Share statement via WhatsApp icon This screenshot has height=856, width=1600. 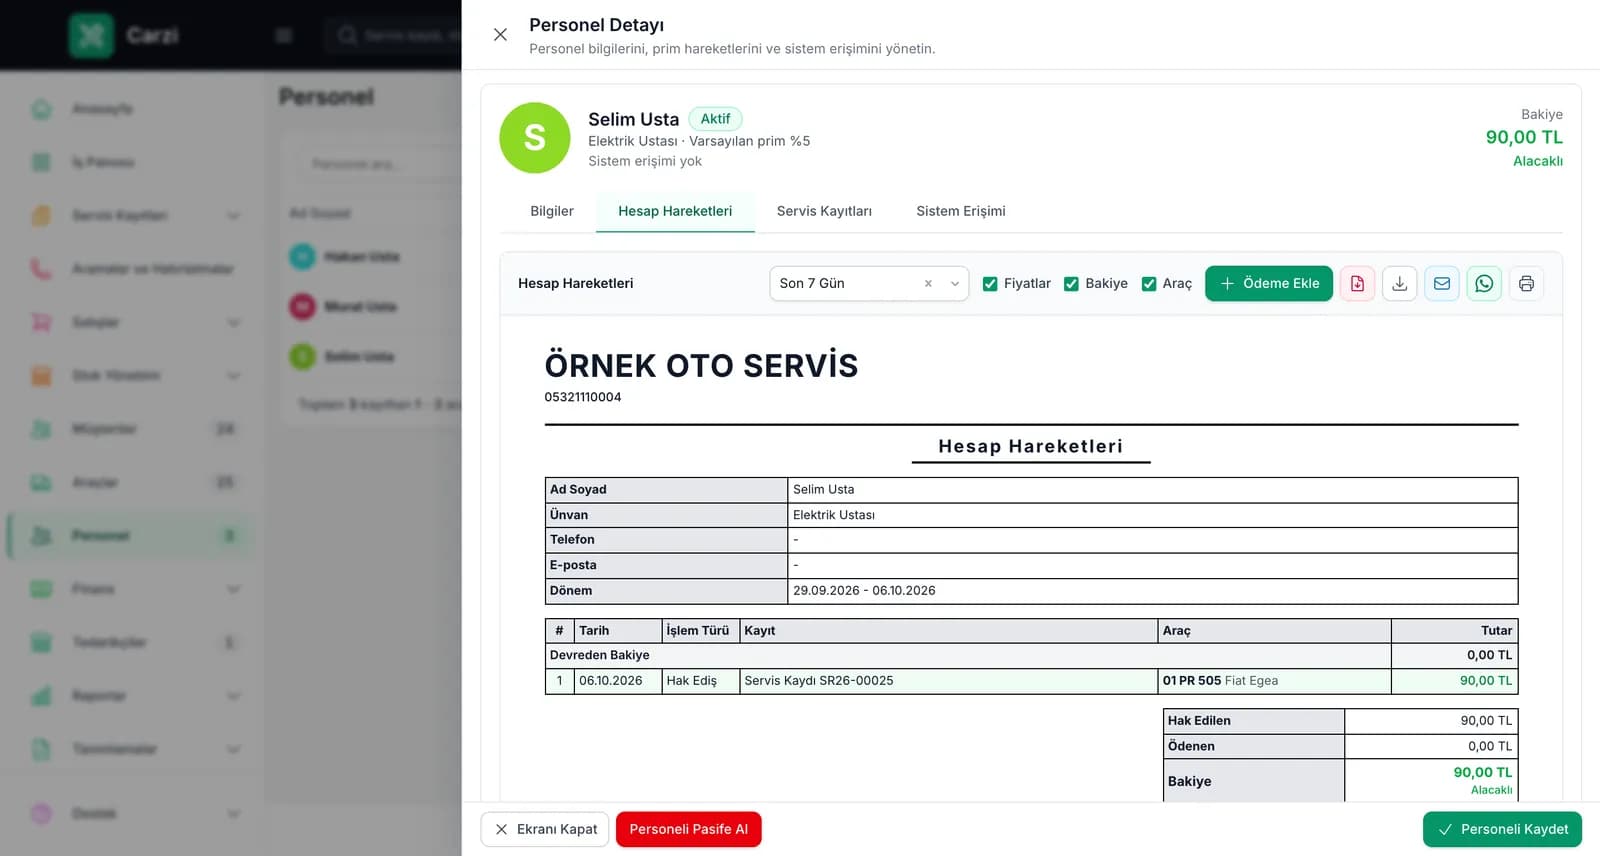tap(1484, 284)
